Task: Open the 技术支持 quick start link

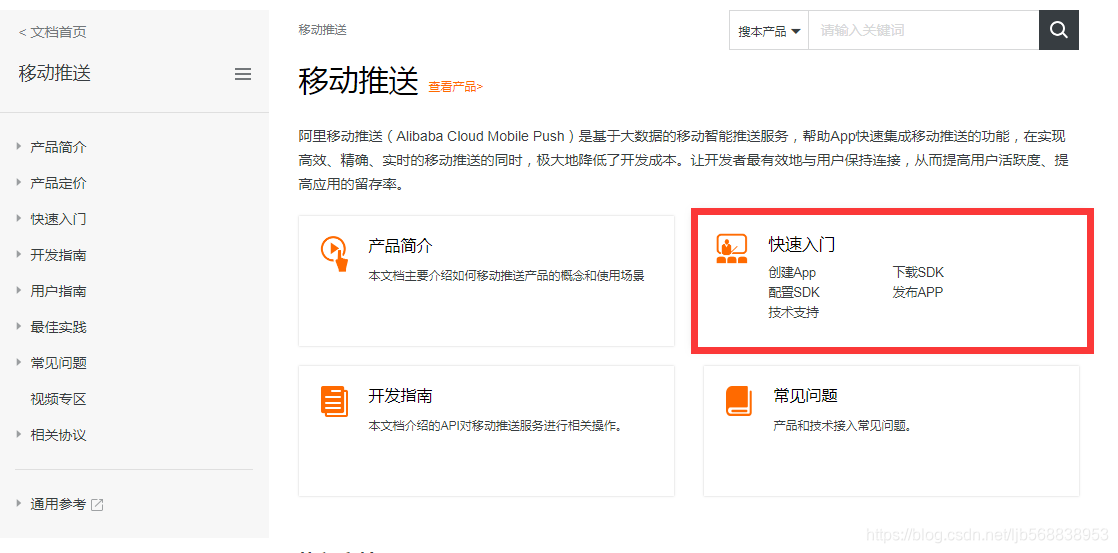Action: pos(794,312)
